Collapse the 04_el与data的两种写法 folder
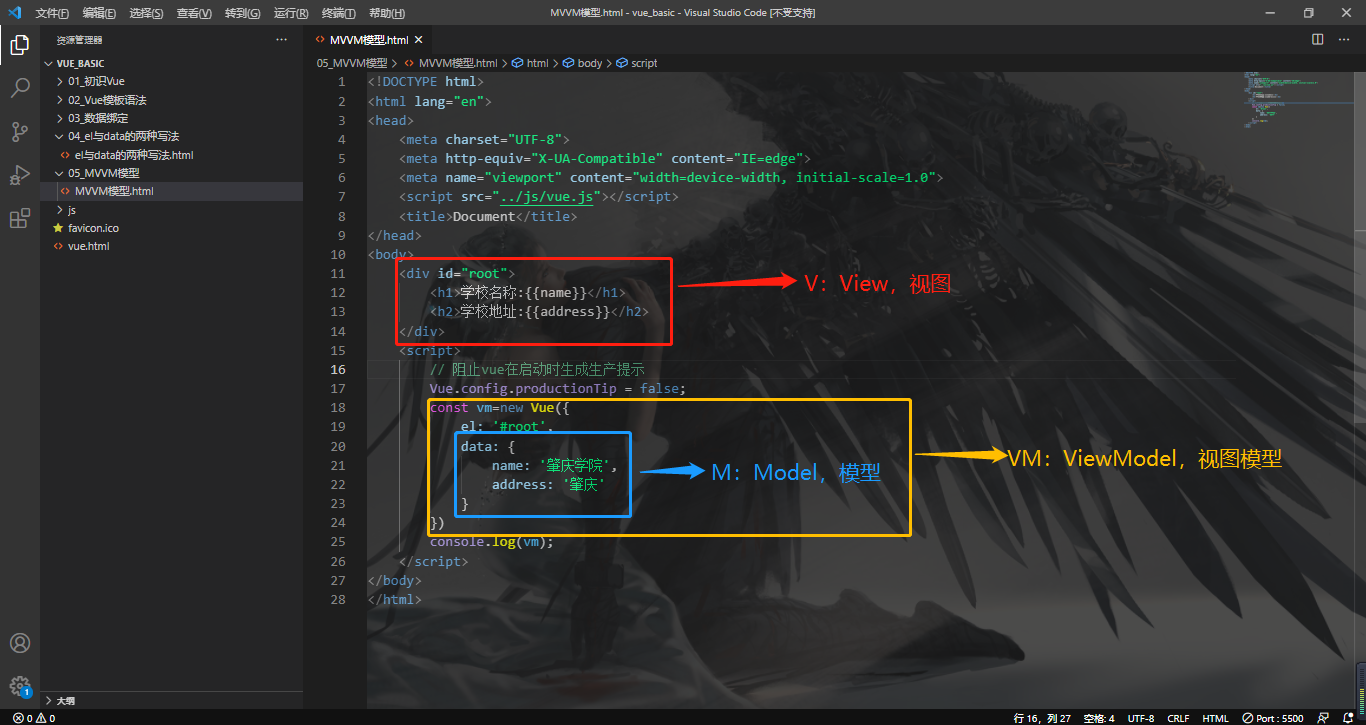Screen dimensions: 1366x725 tap(59, 136)
